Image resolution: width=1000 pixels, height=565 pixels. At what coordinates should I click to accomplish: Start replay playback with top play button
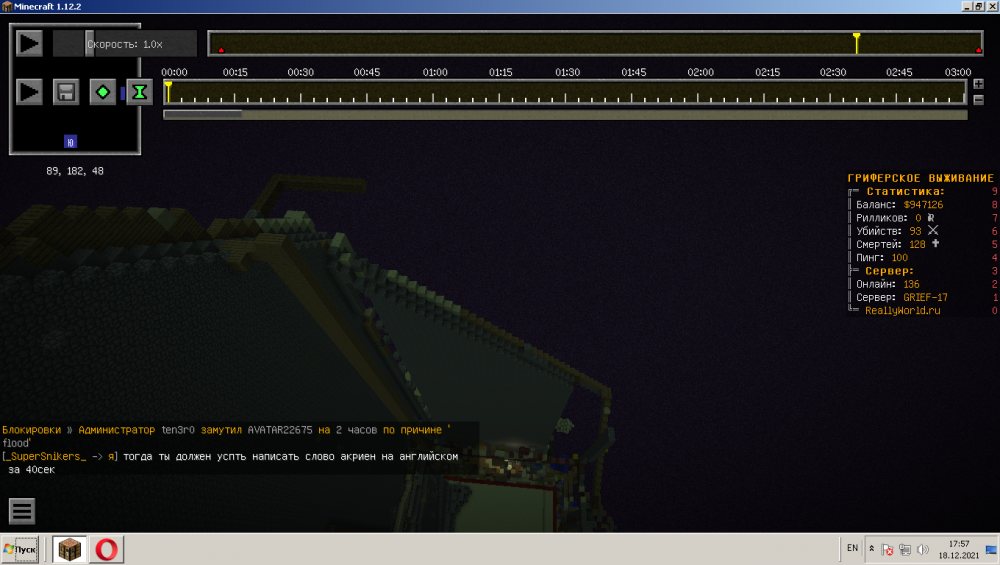coord(29,44)
